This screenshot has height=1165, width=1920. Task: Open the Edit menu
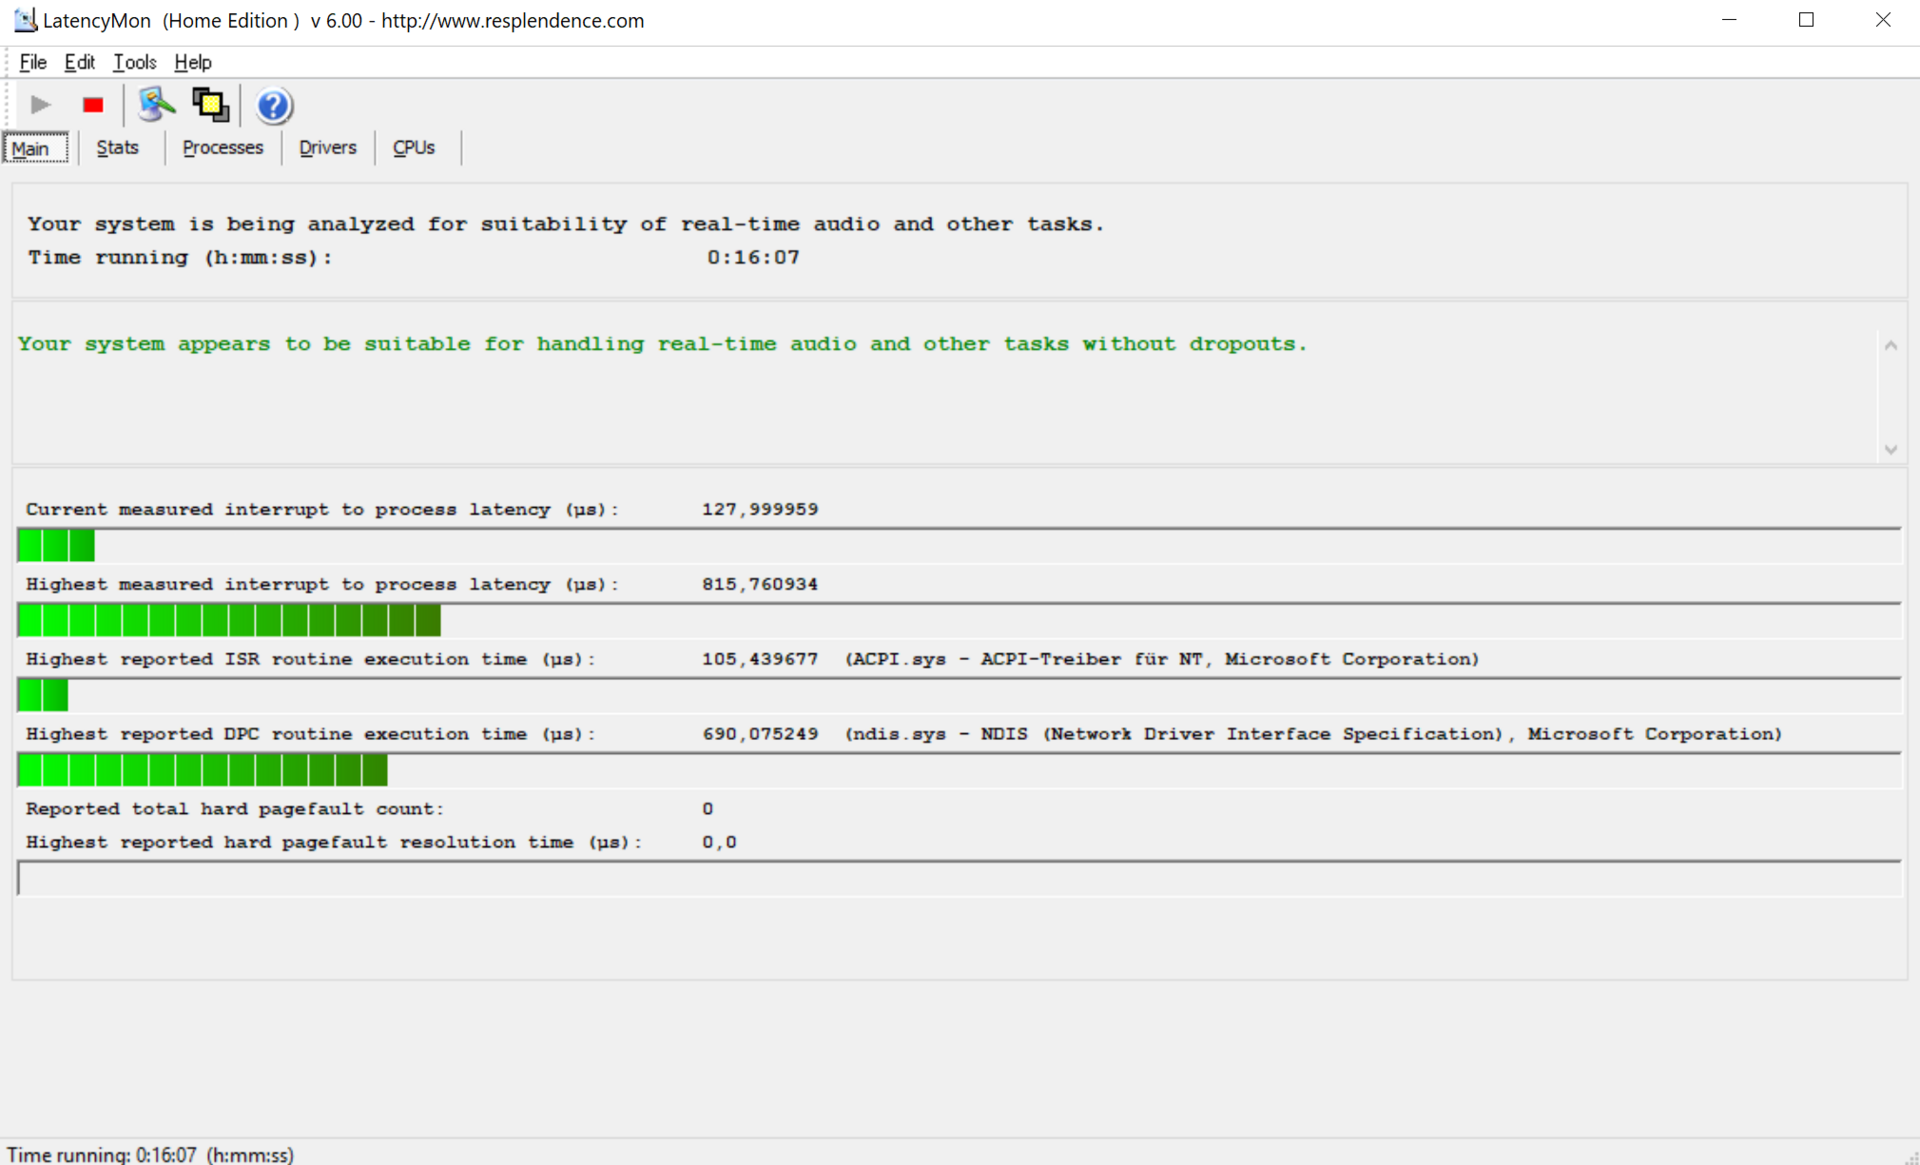tap(79, 62)
